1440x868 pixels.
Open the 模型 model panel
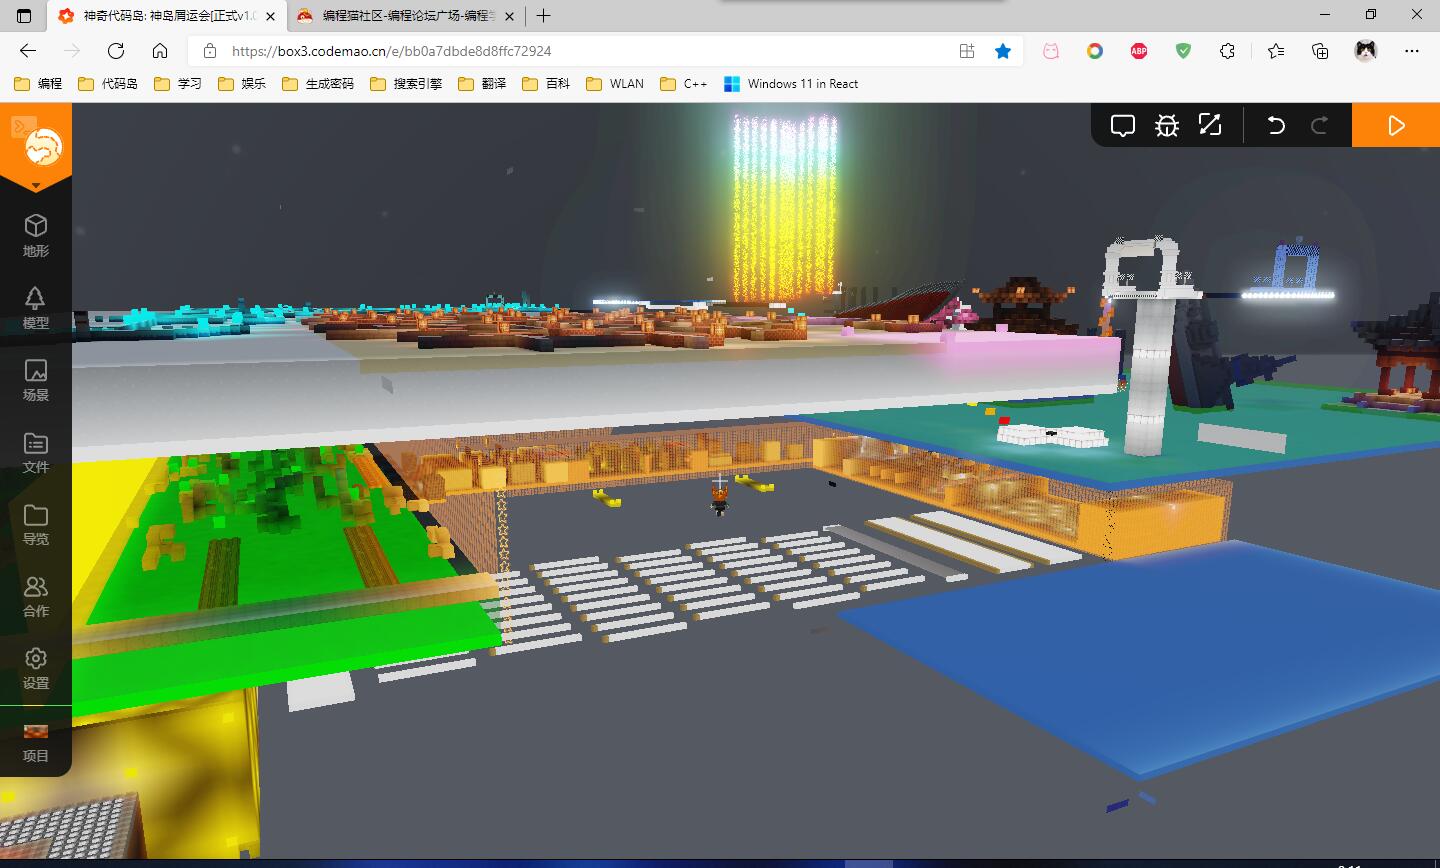click(x=36, y=308)
